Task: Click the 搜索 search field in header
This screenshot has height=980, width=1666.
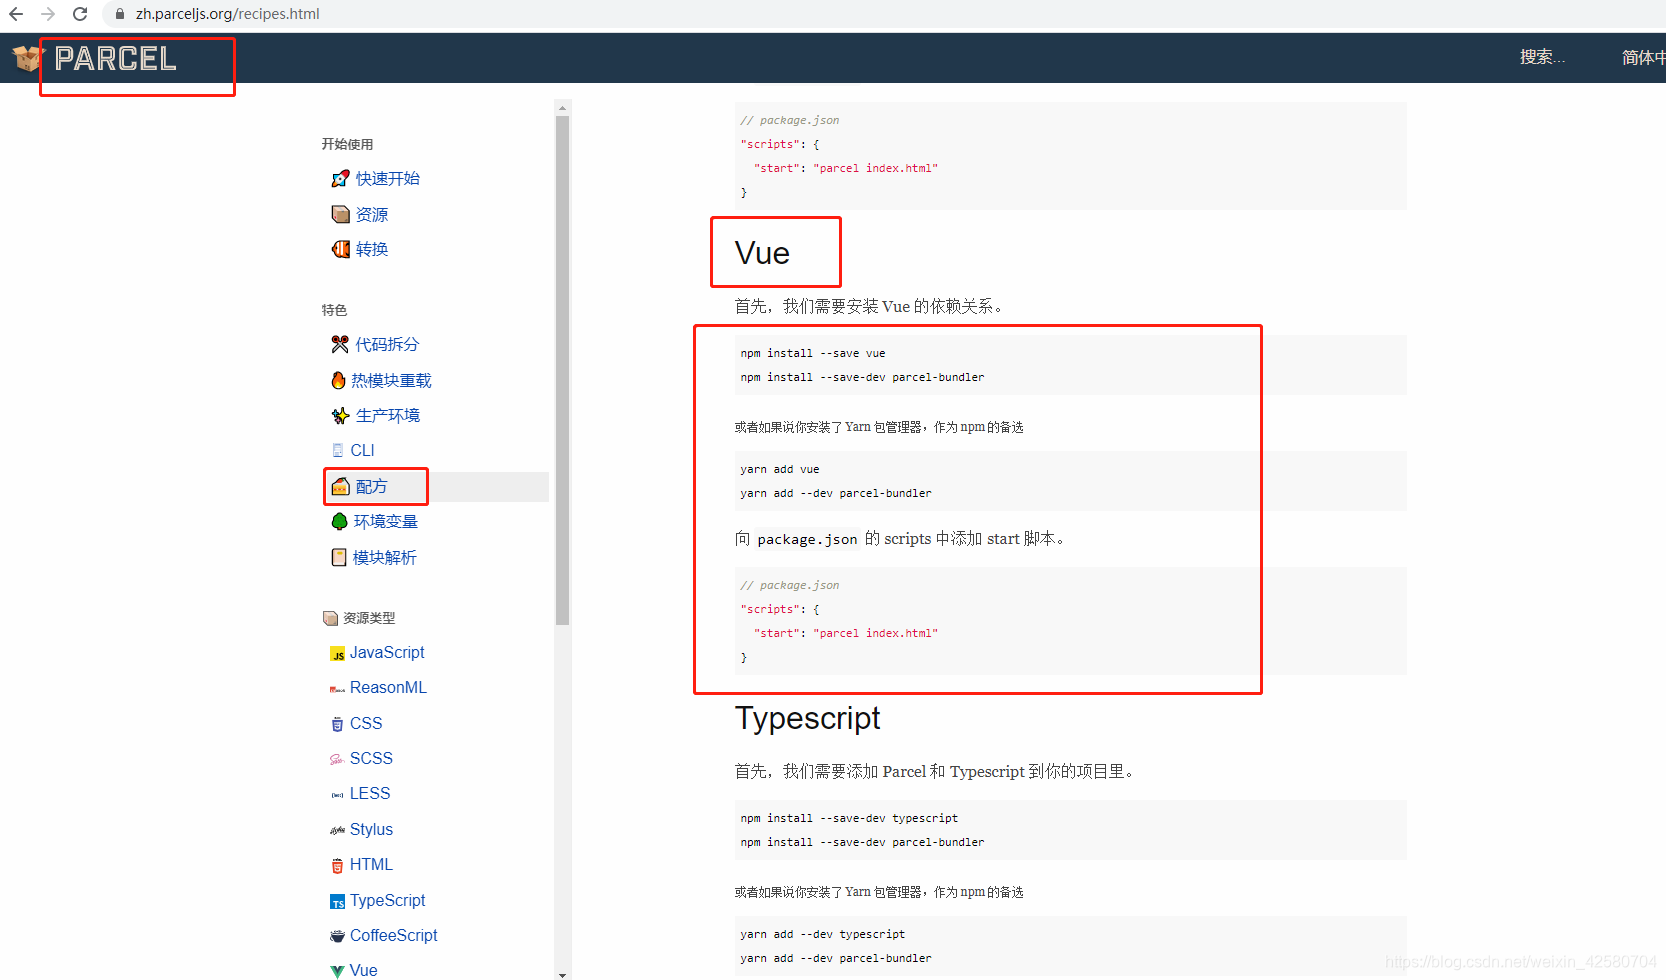Action: point(1542,57)
